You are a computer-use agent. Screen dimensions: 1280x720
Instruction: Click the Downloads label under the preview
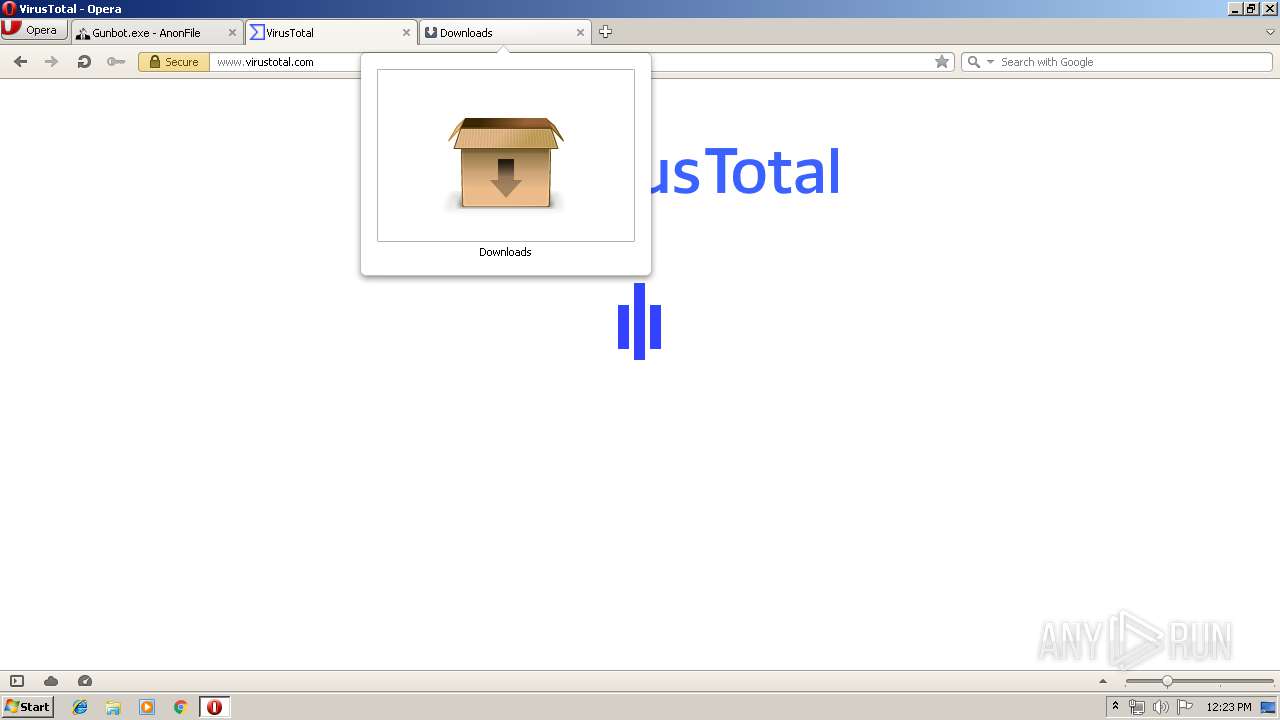pyautogui.click(x=505, y=252)
